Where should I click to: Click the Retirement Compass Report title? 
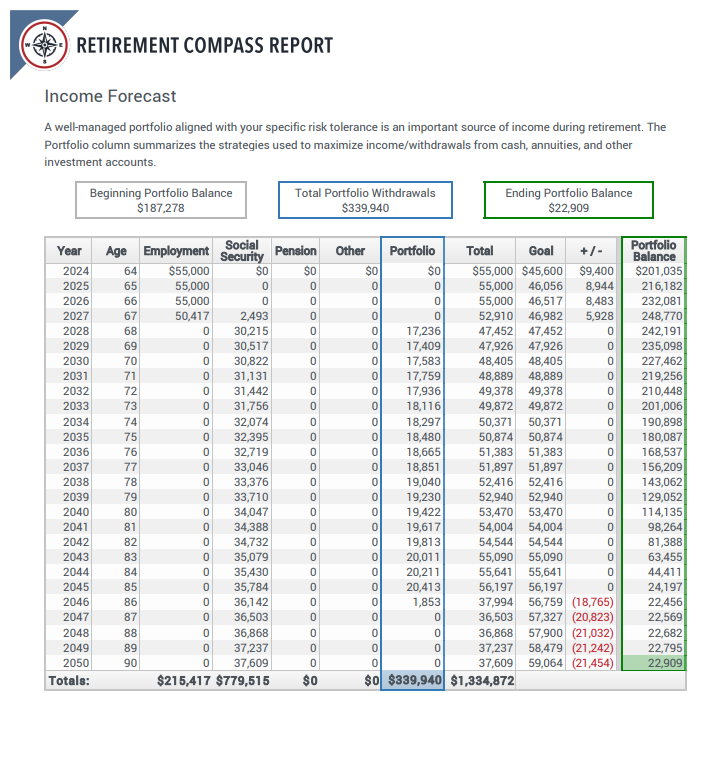pyautogui.click(x=204, y=45)
